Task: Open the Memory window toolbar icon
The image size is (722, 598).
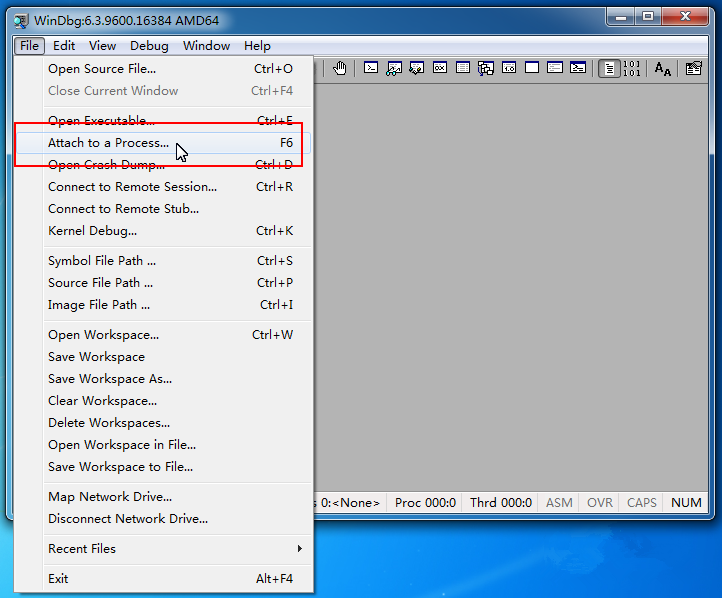Action: pos(463,68)
